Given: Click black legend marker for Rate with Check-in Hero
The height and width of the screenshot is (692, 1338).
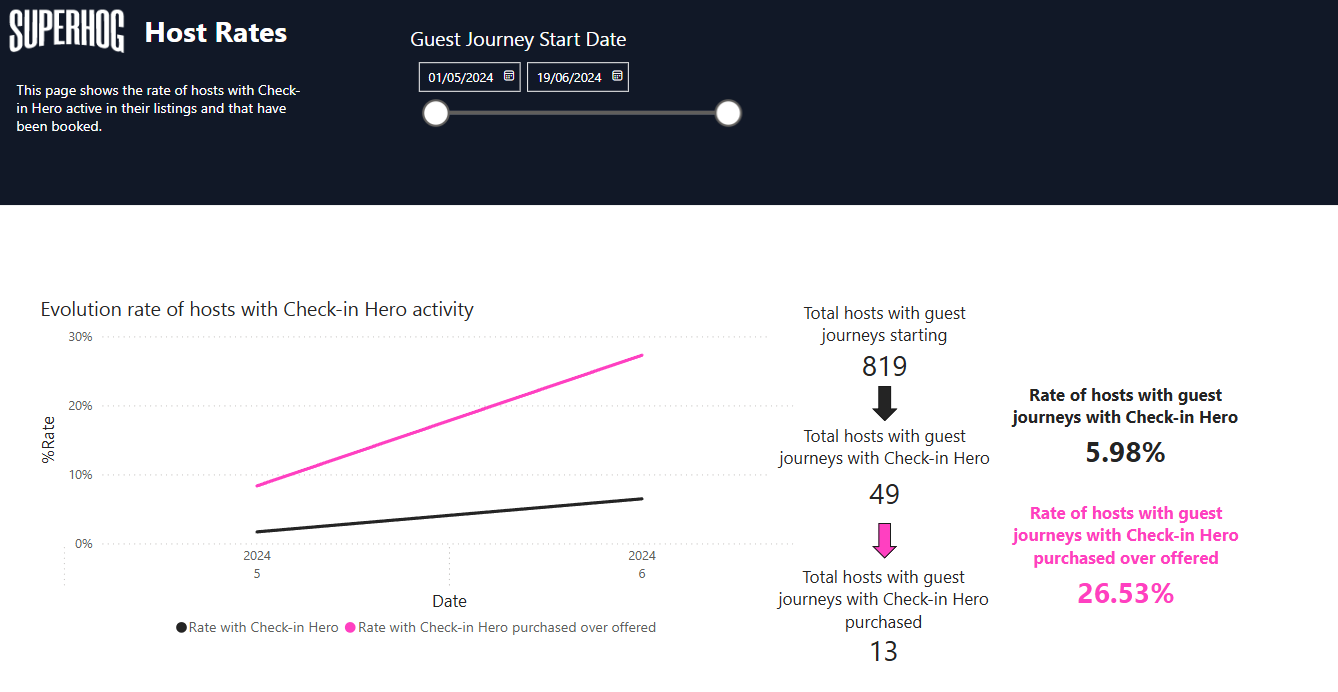Looking at the screenshot, I should tap(181, 628).
